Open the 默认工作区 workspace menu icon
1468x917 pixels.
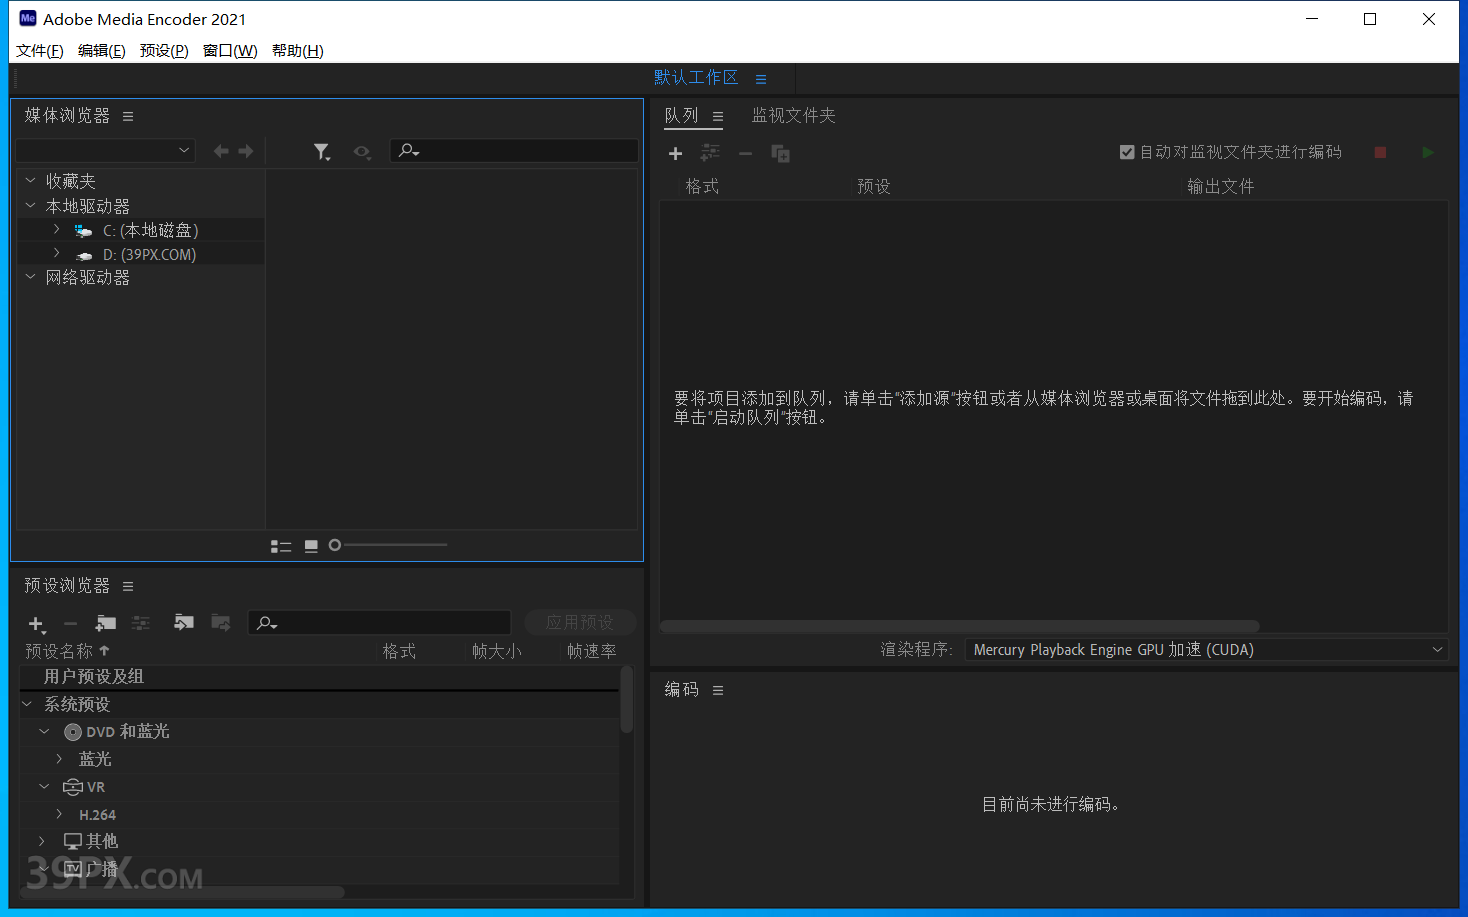[x=761, y=79]
